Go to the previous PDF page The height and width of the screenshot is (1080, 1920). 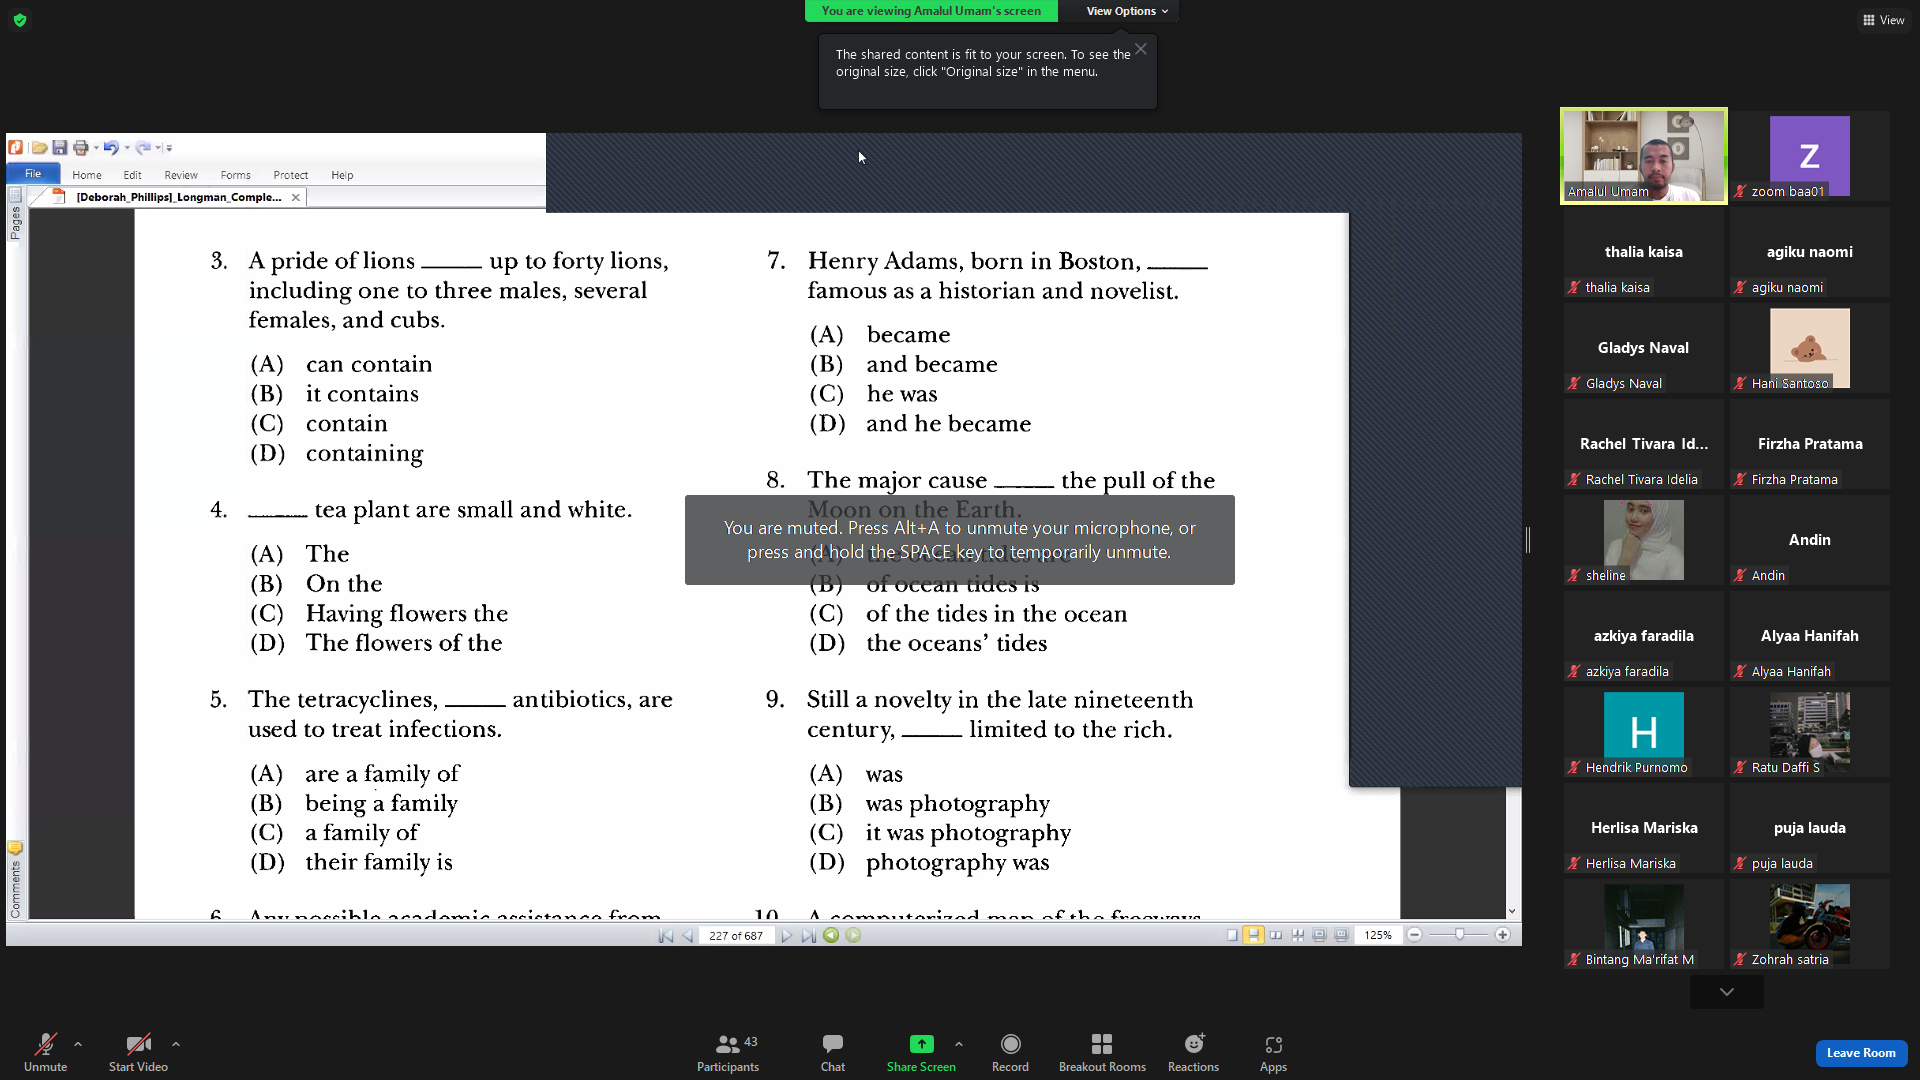688,936
